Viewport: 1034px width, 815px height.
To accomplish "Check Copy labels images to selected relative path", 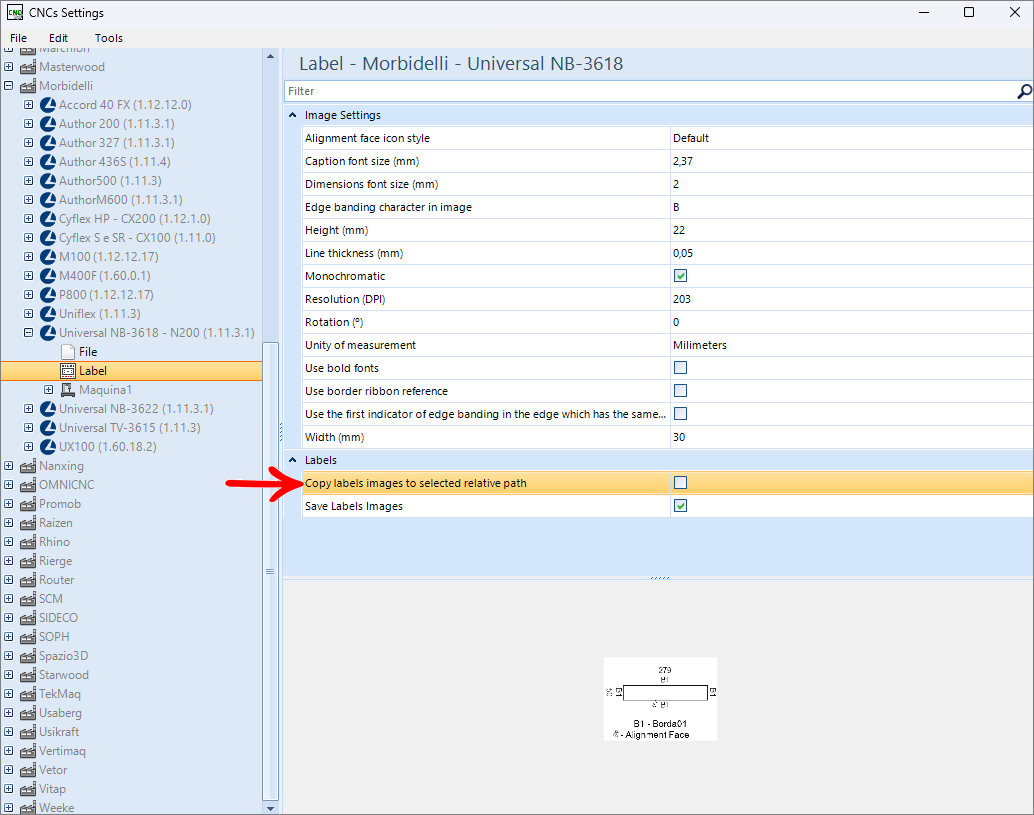I will (681, 483).
